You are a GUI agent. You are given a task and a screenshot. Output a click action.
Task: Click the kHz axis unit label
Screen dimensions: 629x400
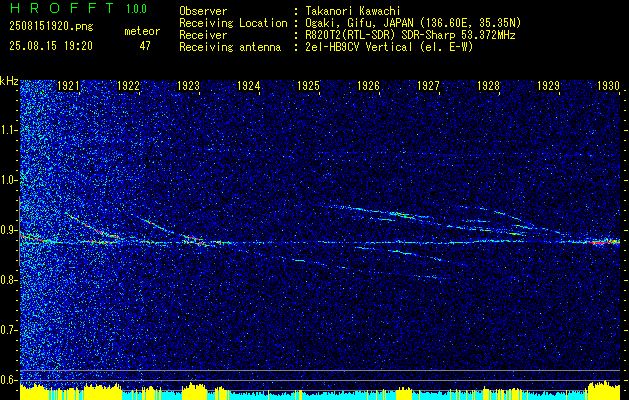9,81
